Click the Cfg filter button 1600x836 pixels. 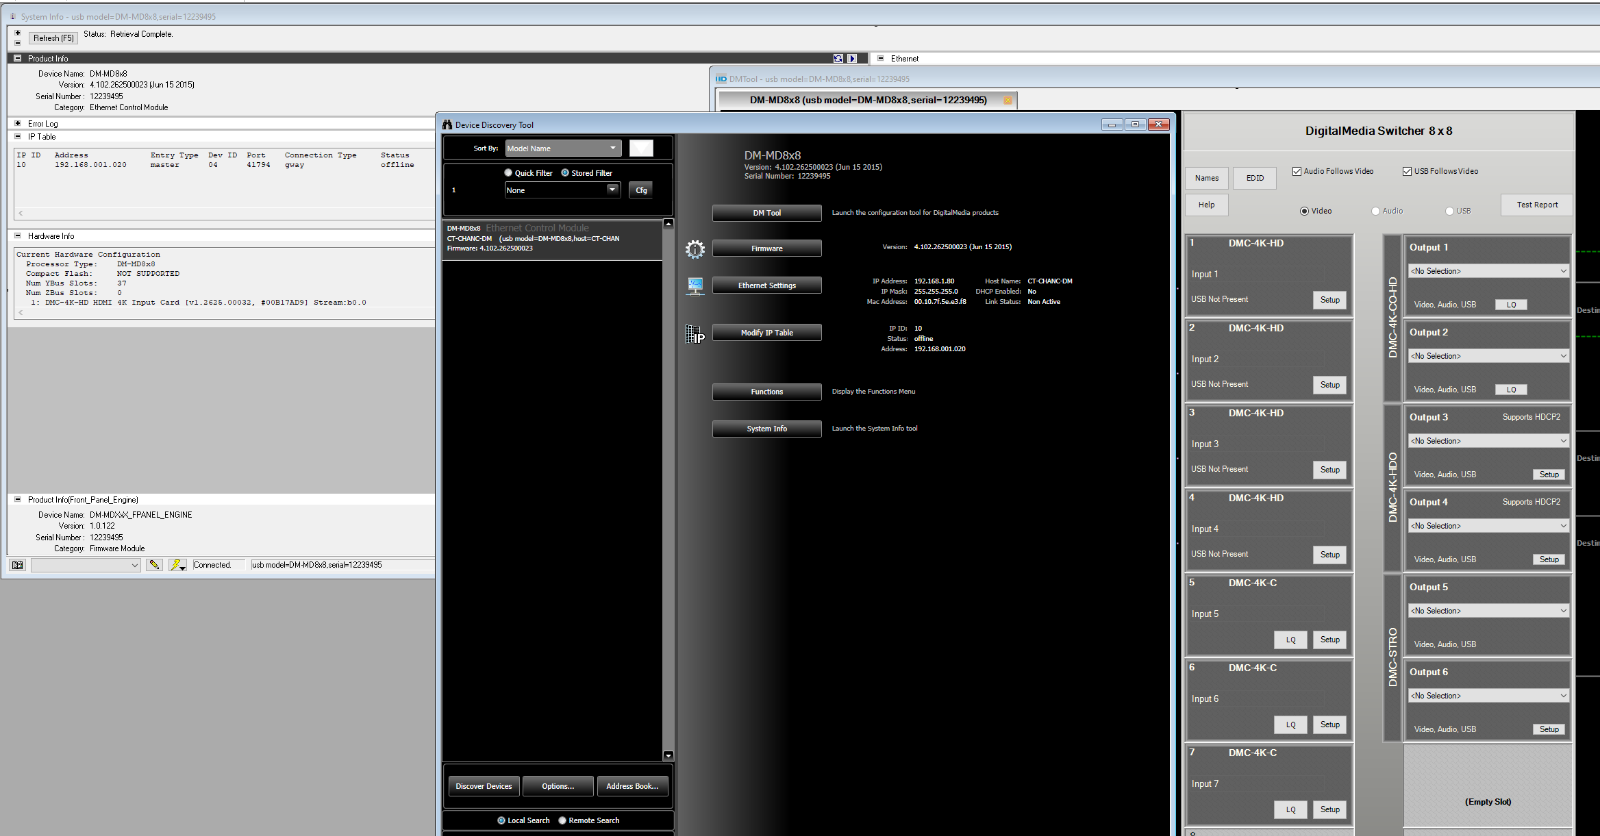(641, 190)
